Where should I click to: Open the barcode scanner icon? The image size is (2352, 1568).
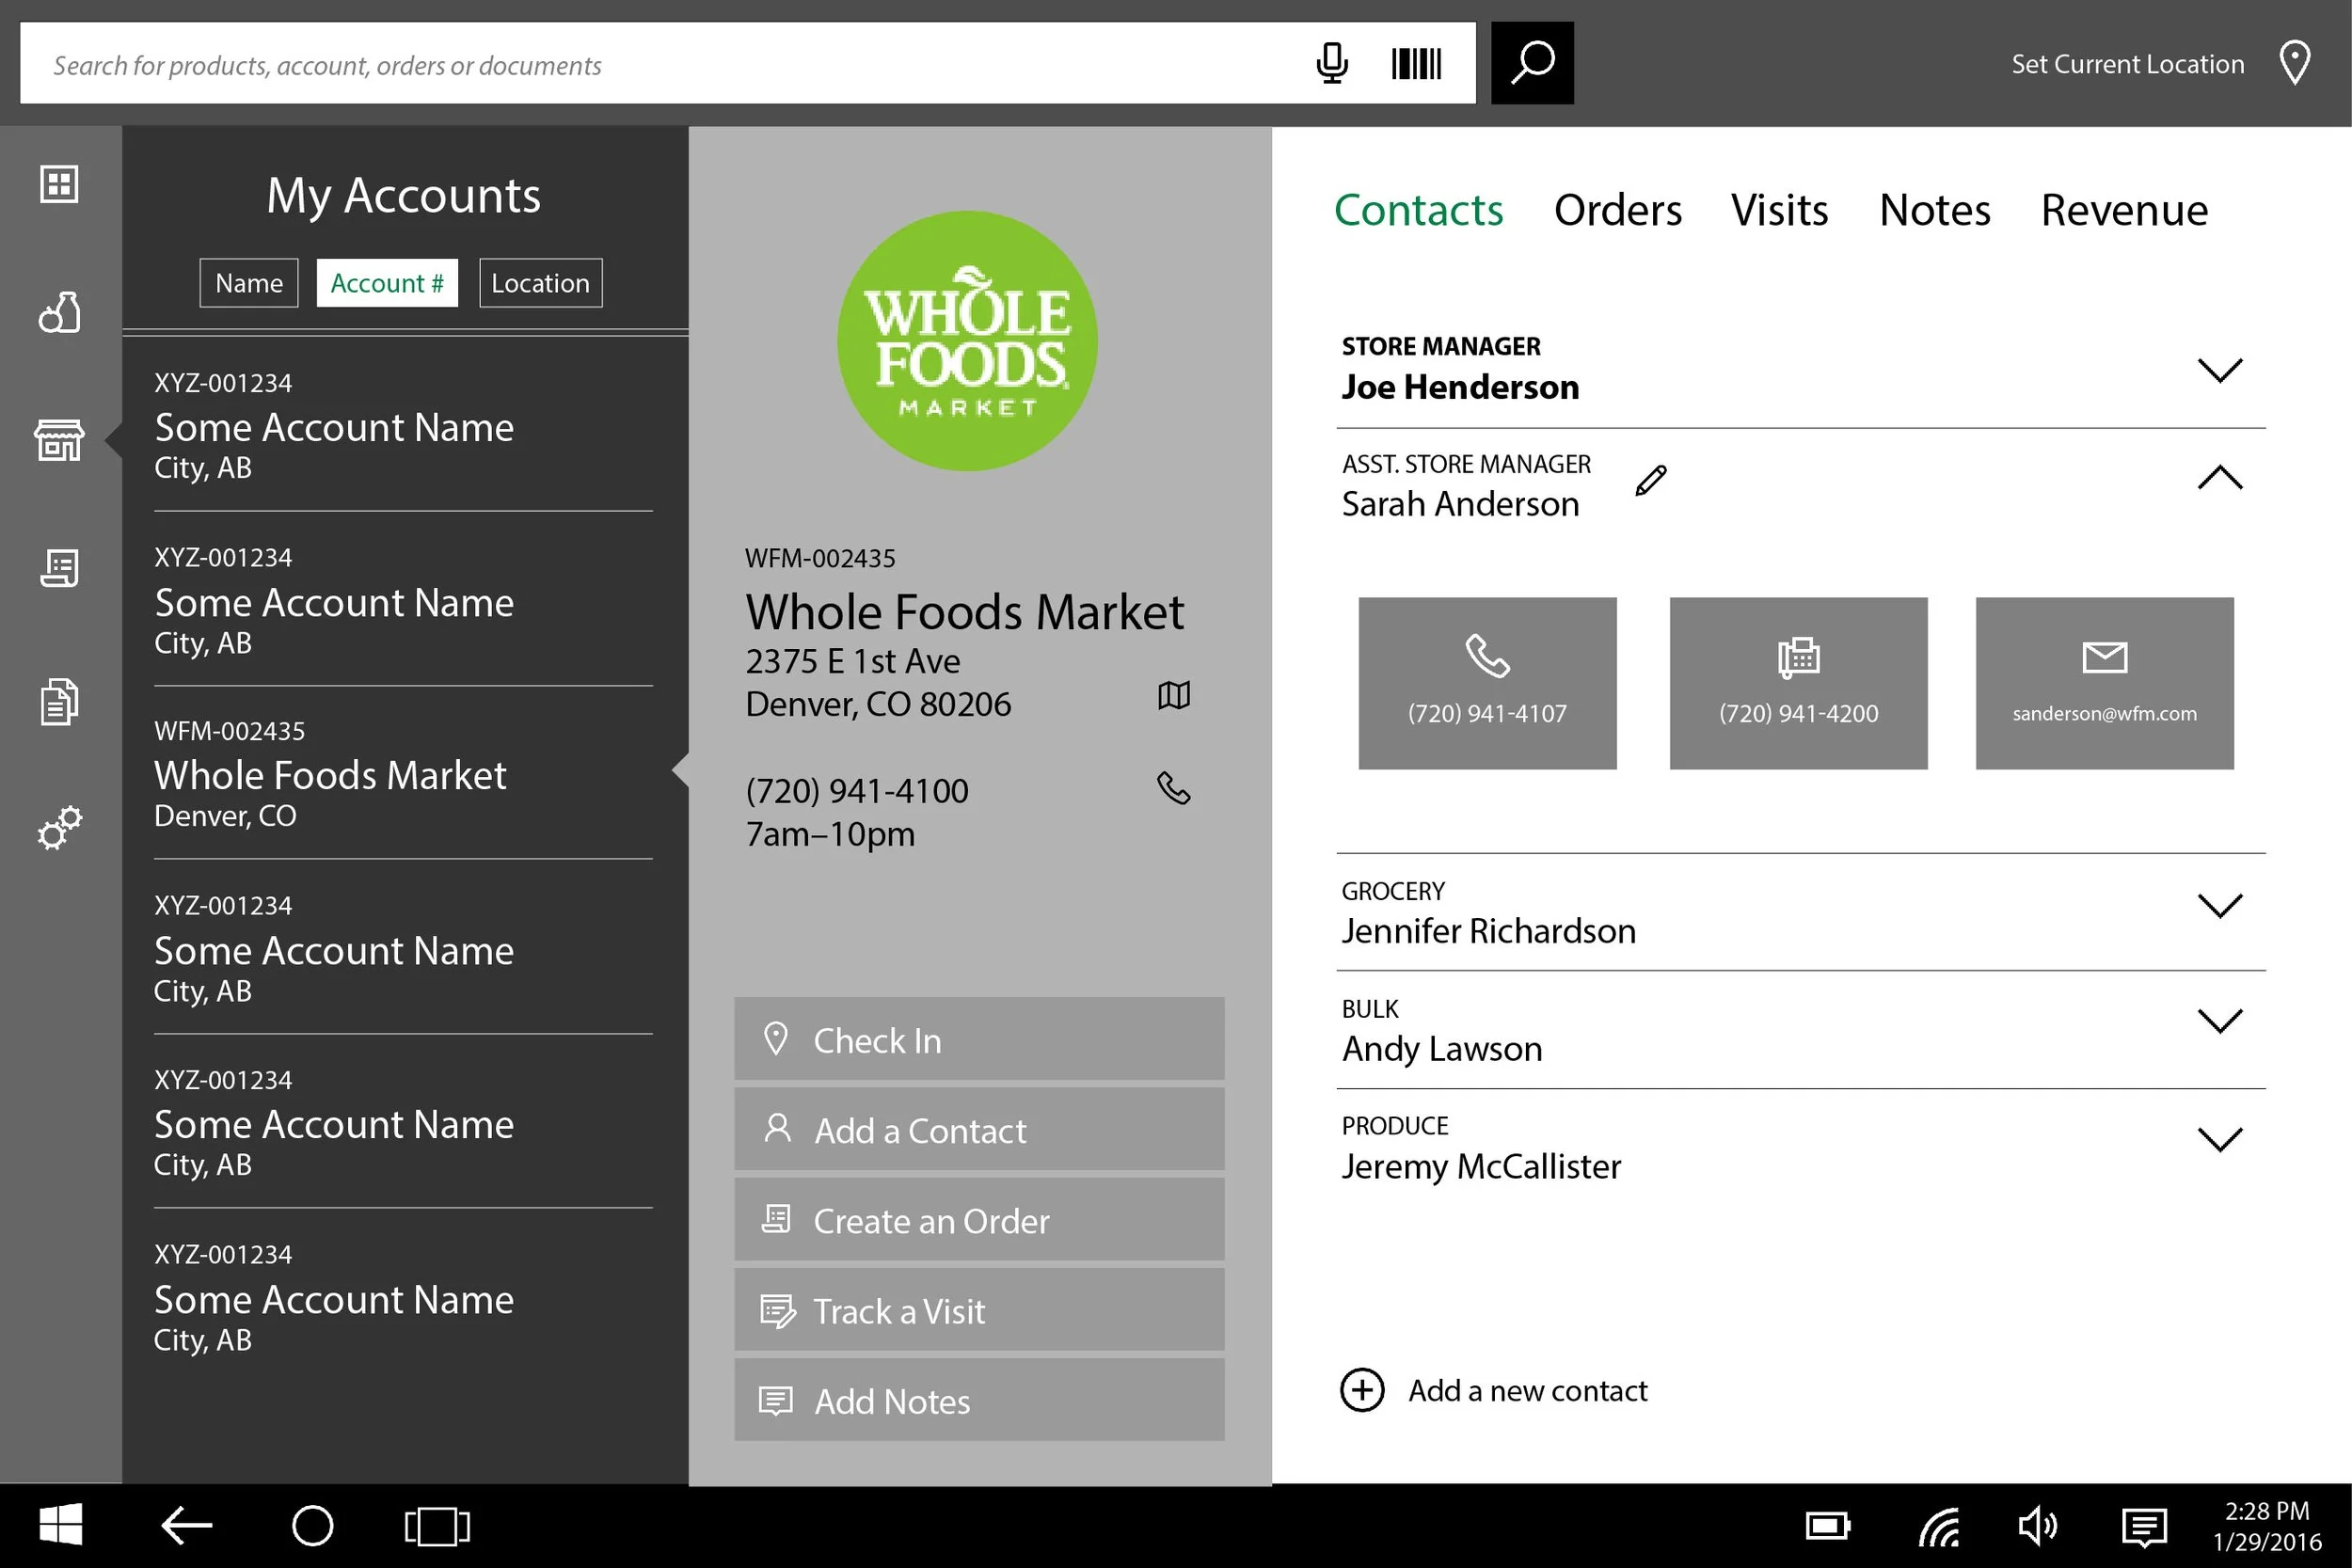click(1415, 63)
